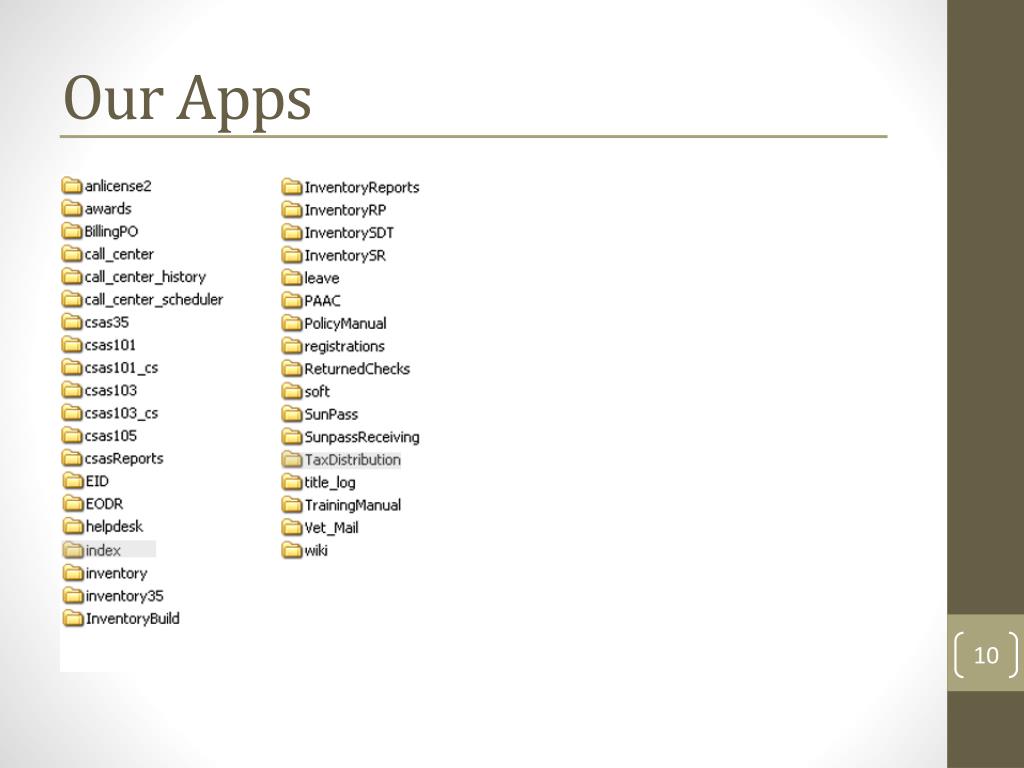Select the csas103_cs folder icon
The height and width of the screenshot is (768, 1024).
tap(72, 413)
